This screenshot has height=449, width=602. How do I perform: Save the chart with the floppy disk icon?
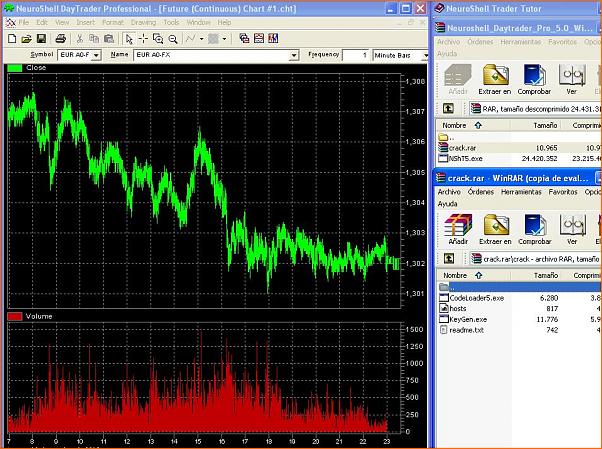[x=41, y=38]
